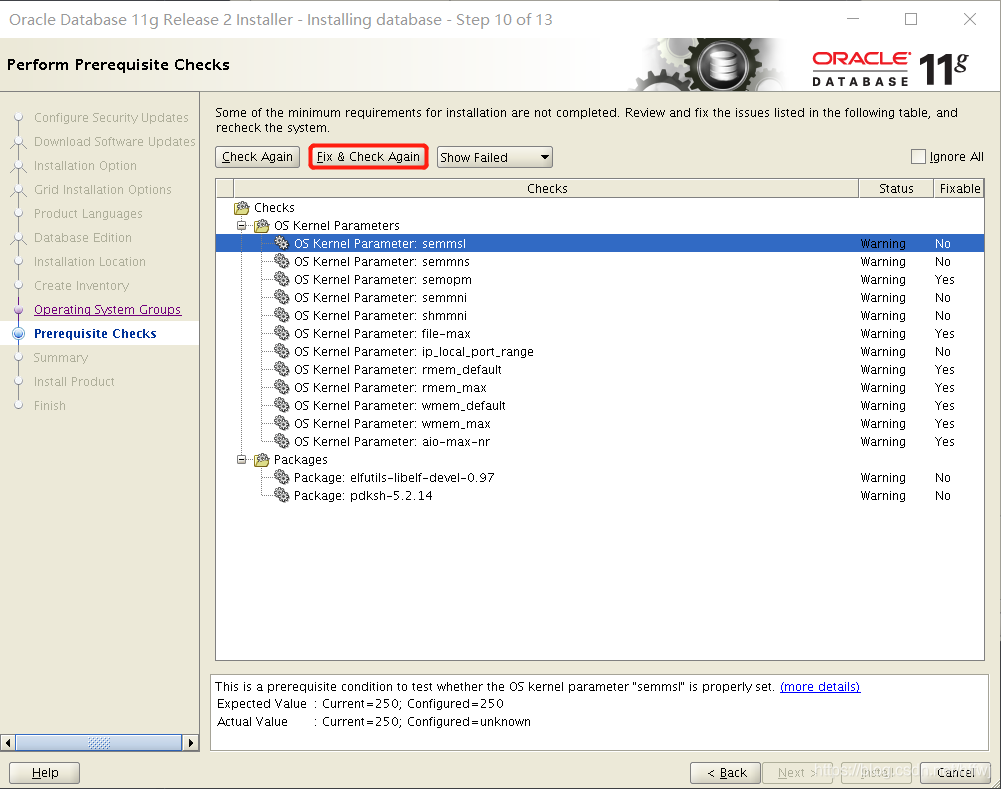
Task: Click the Back button
Action: coord(725,772)
